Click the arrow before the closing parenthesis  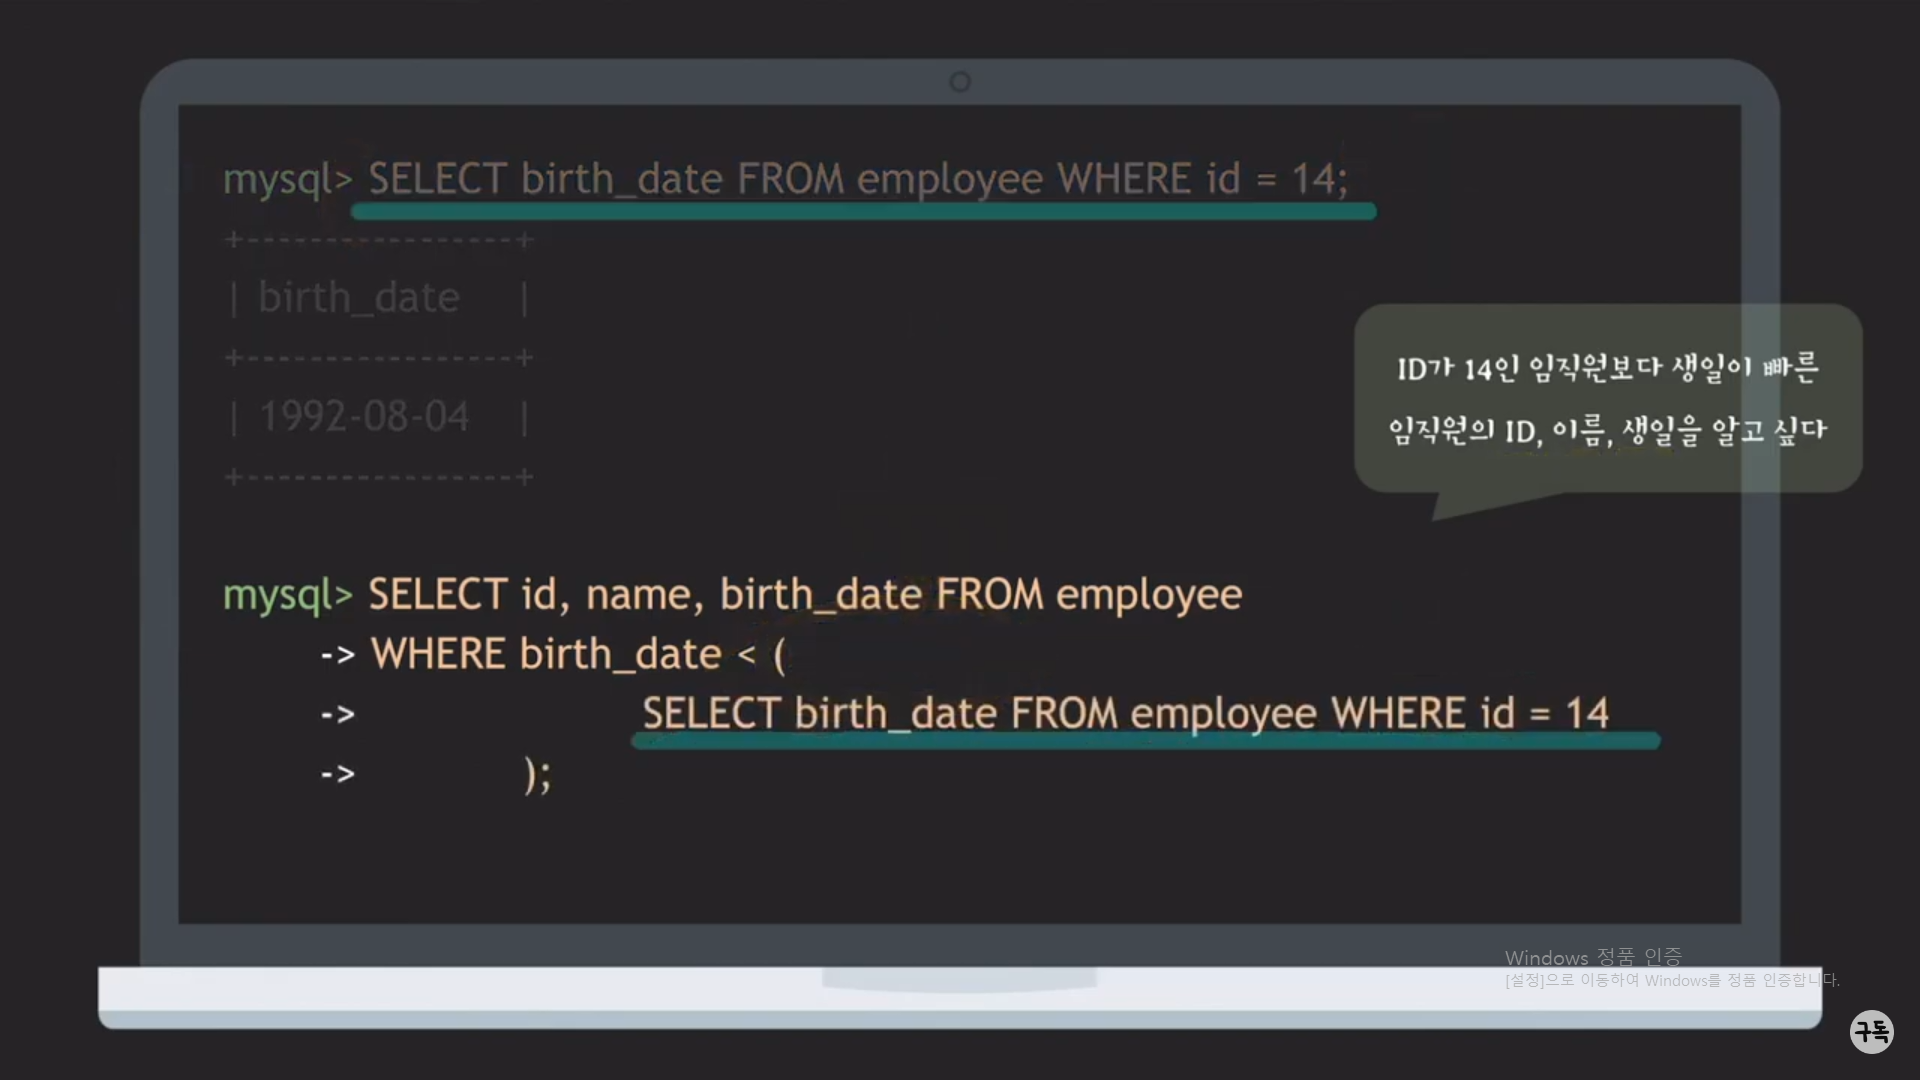tap(338, 773)
